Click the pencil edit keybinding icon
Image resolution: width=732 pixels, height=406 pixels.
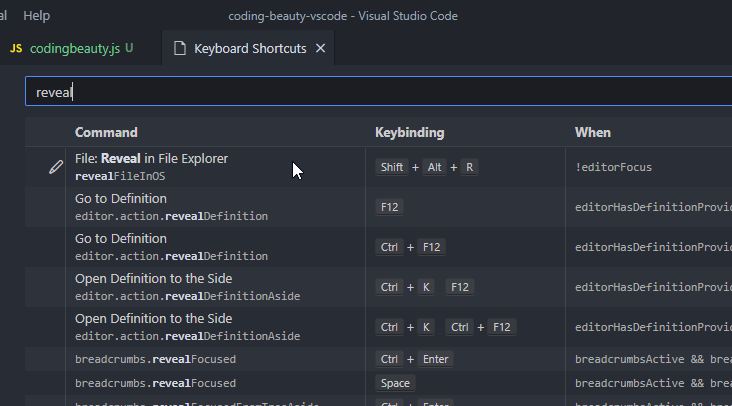tap(56, 167)
